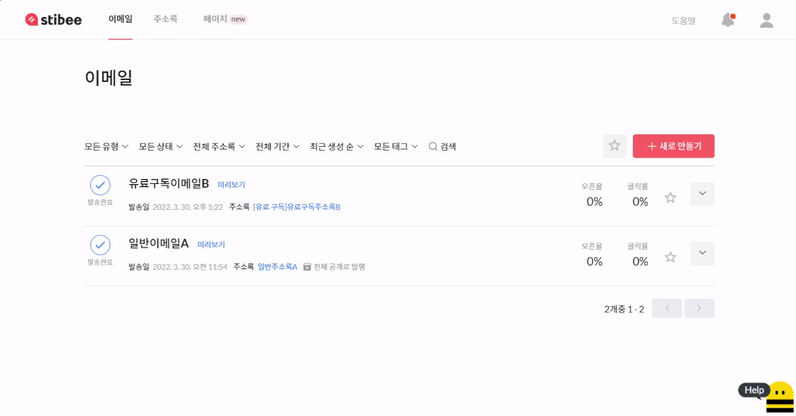The height and width of the screenshot is (416, 796).
Task: Click the sent-status check icon for 일반이메일A
Action: tap(100, 245)
